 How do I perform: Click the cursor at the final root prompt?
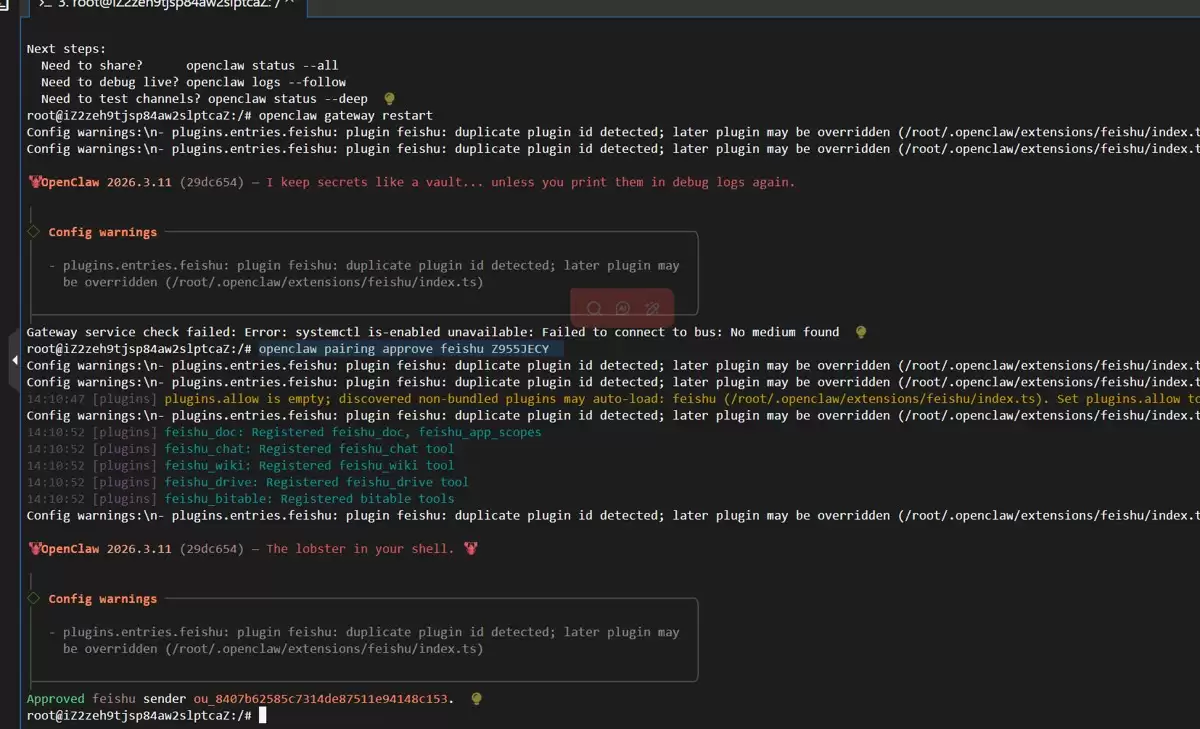point(263,716)
